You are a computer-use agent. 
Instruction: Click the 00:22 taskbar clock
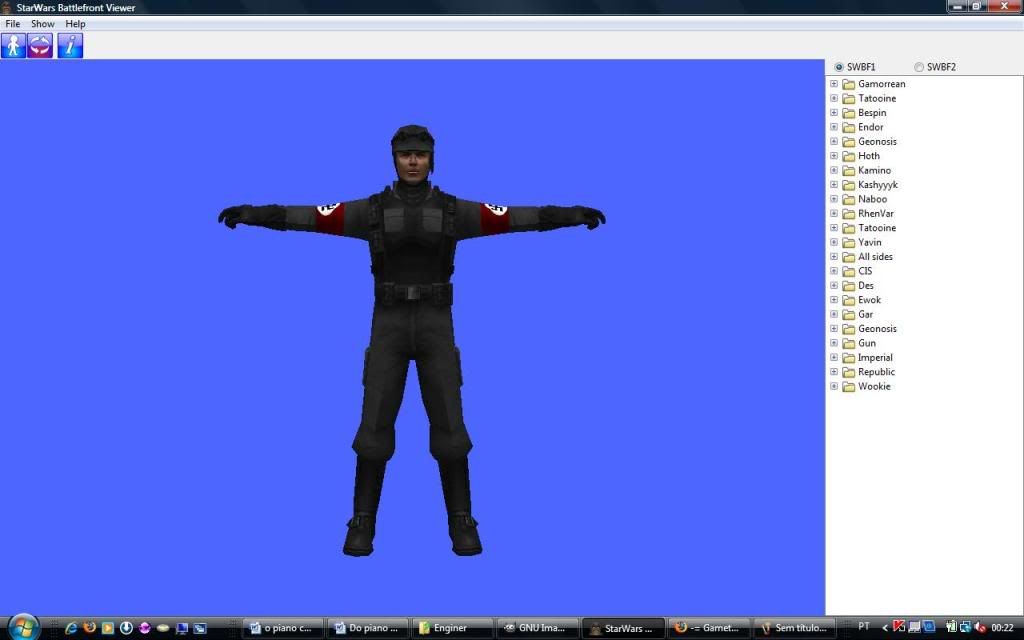(1002, 628)
